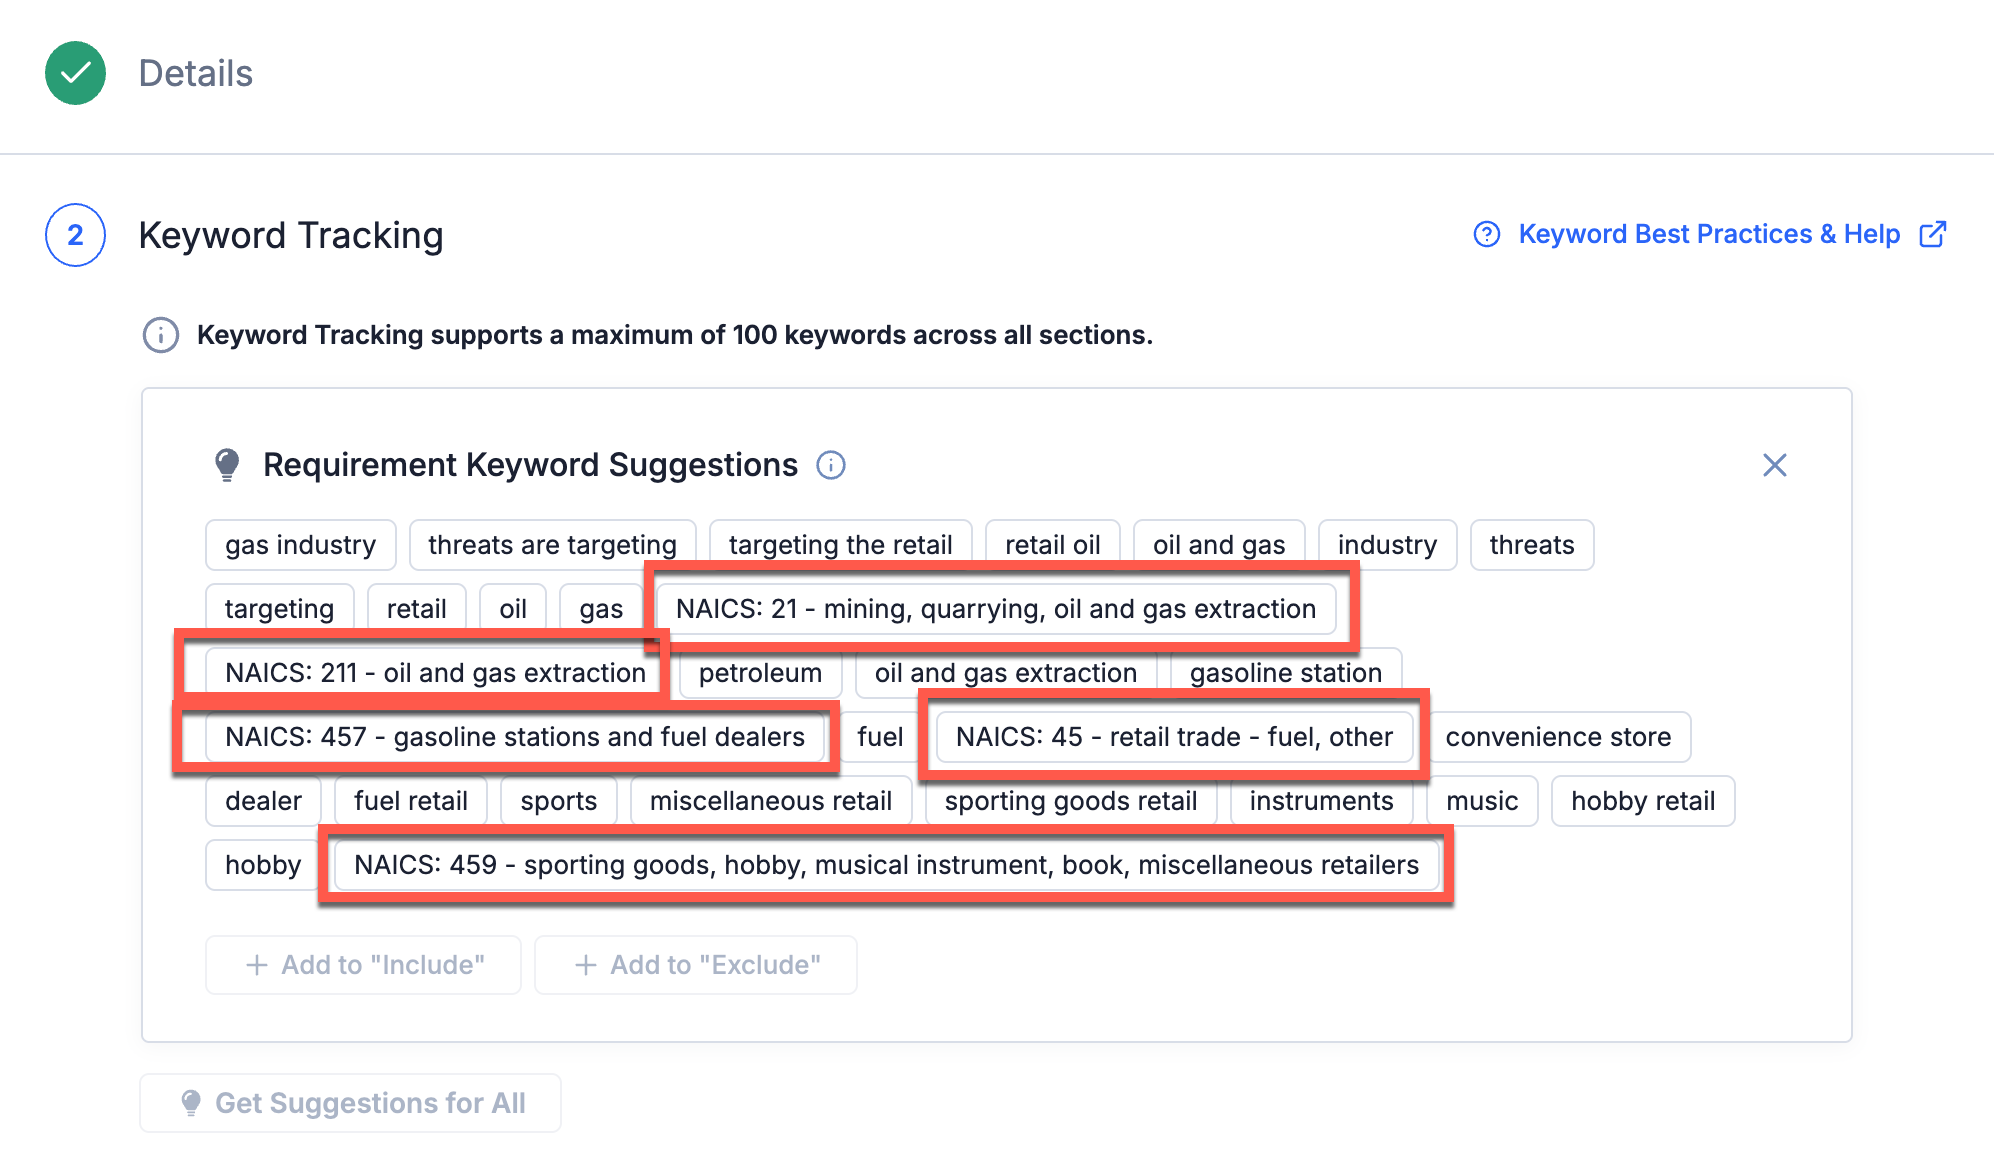Click the help question mark icon
The image size is (1994, 1150).
pyautogui.click(x=1486, y=234)
